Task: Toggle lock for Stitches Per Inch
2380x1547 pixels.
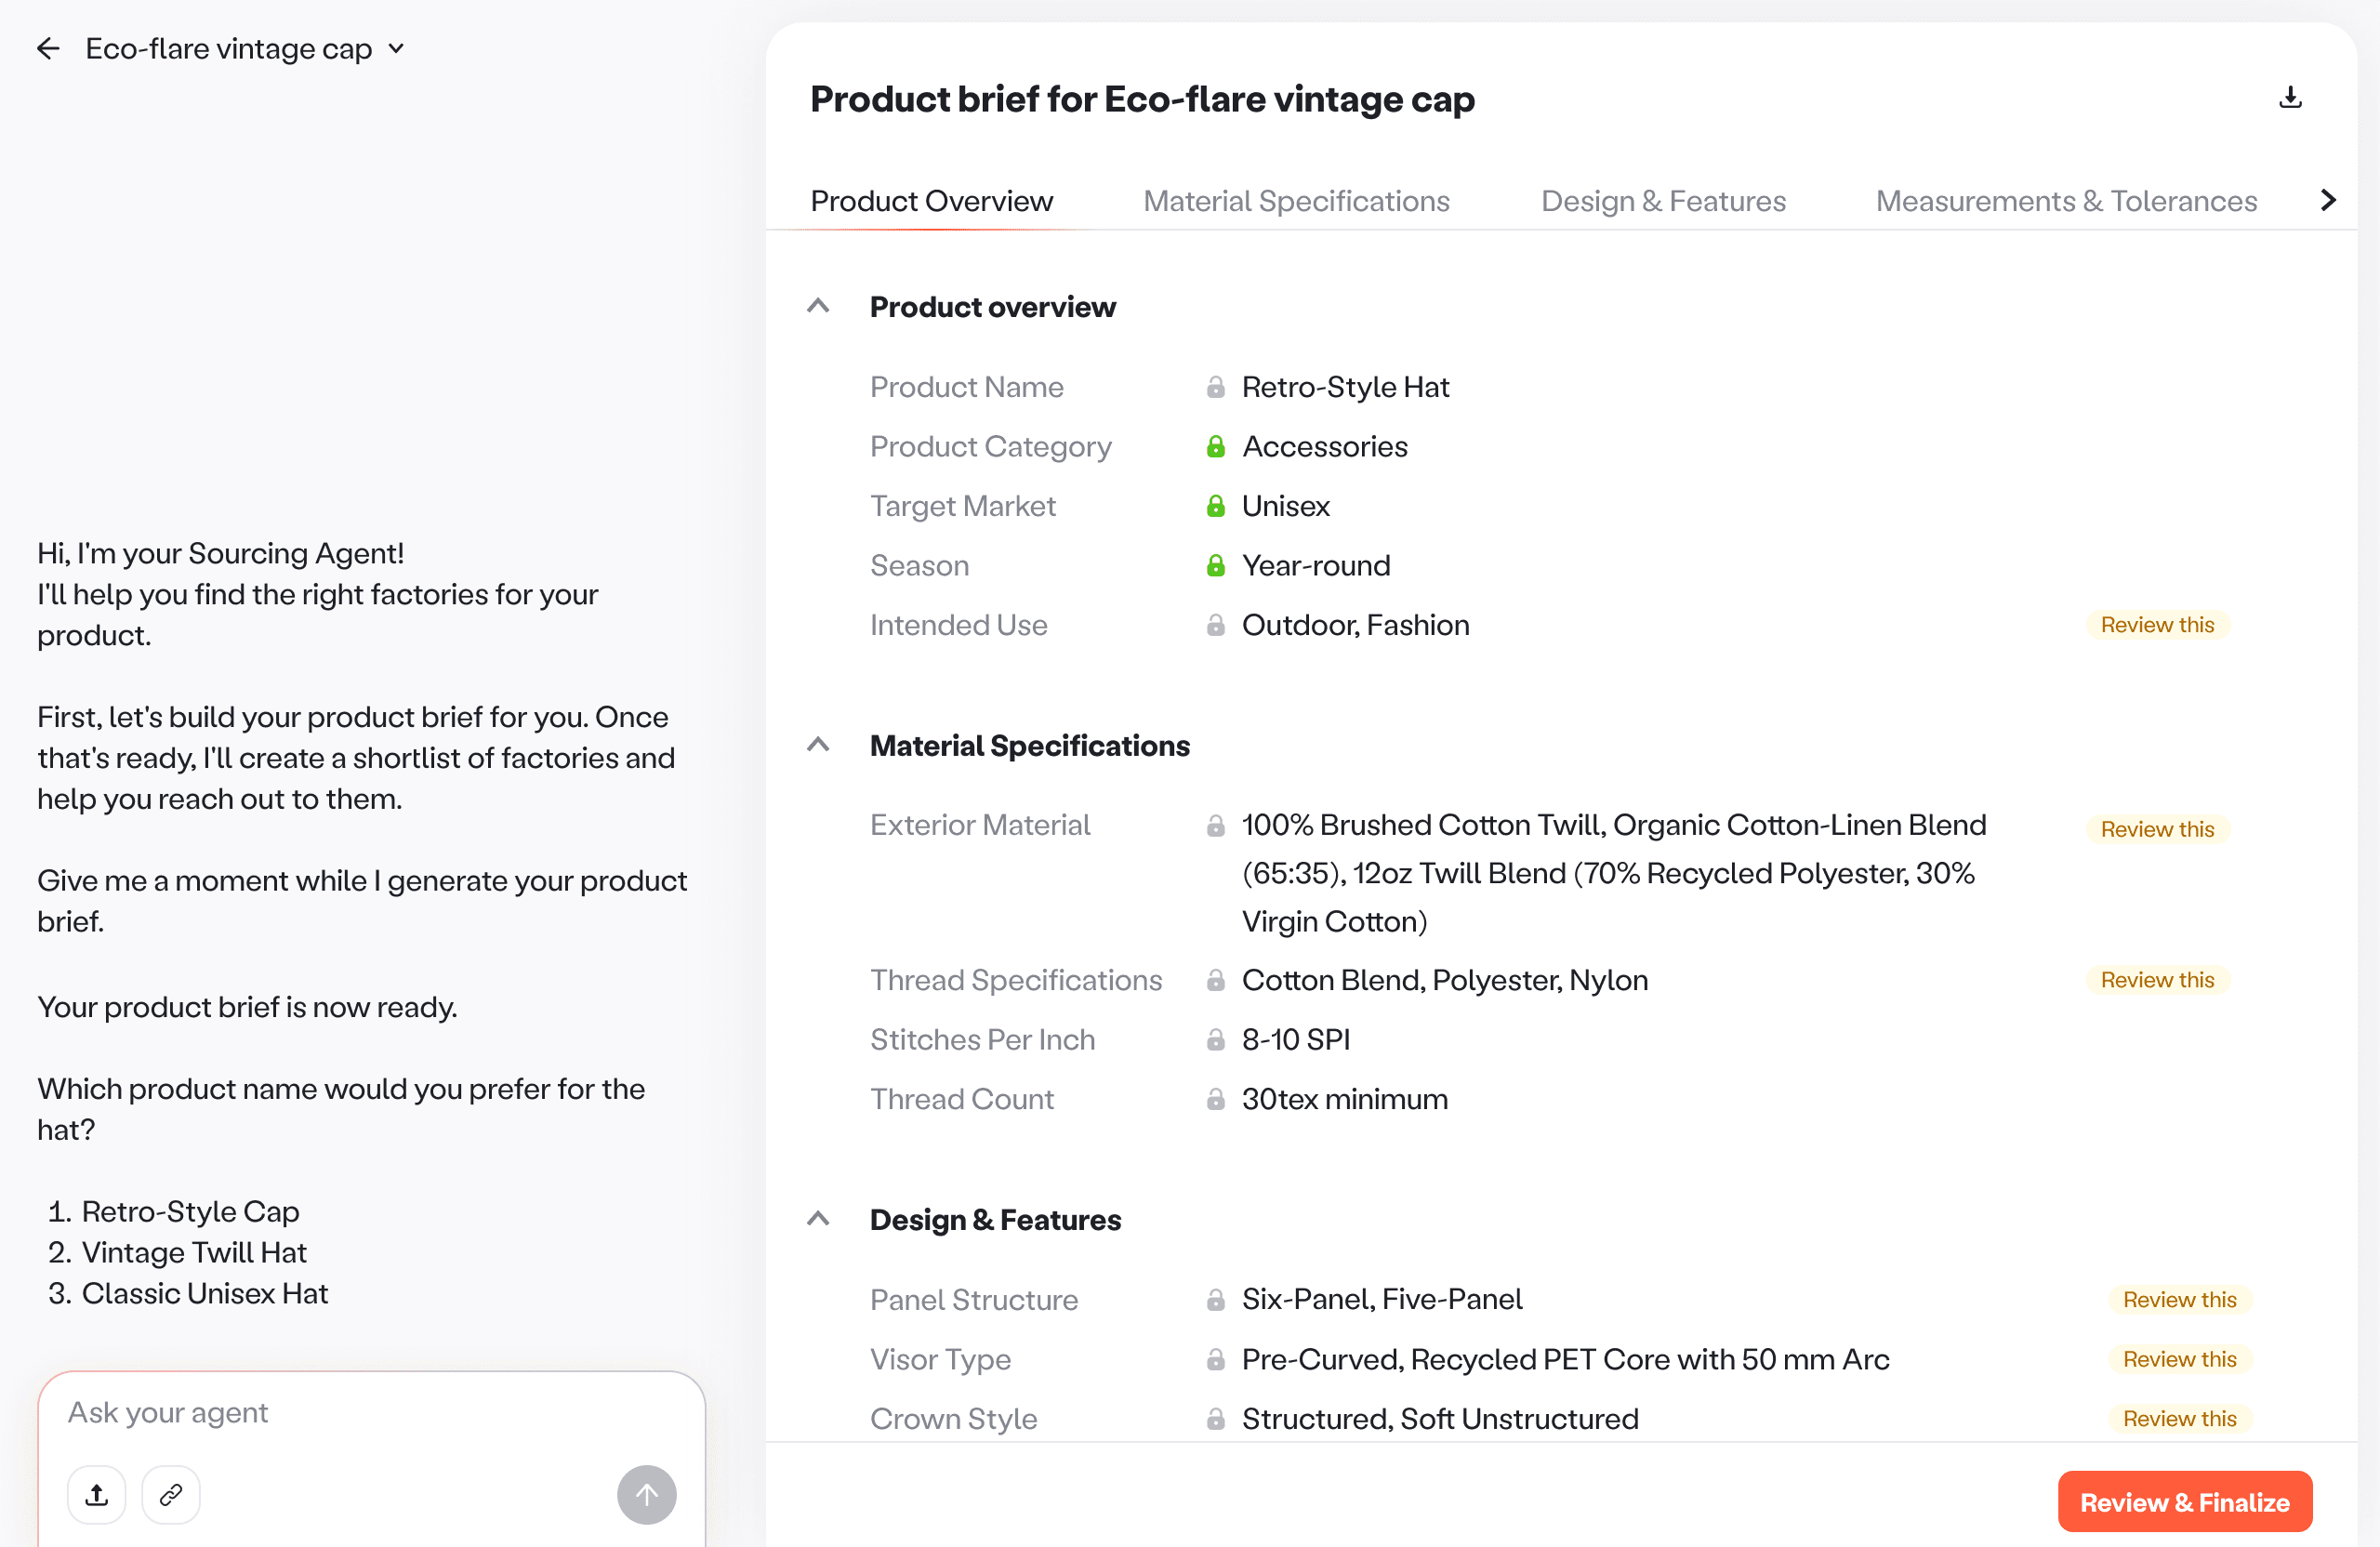Action: pos(1215,1040)
